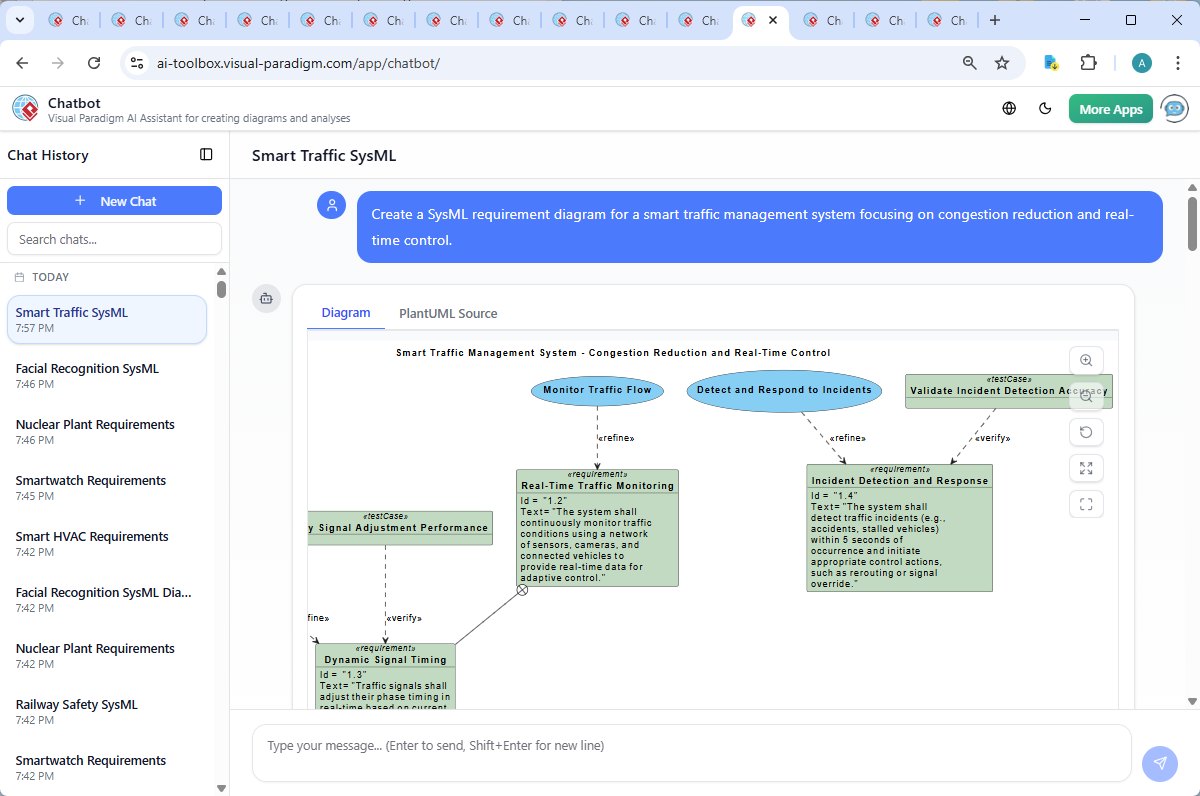Switch to the PlantUML Source tab
Image resolution: width=1200 pixels, height=796 pixels.
pos(447,313)
